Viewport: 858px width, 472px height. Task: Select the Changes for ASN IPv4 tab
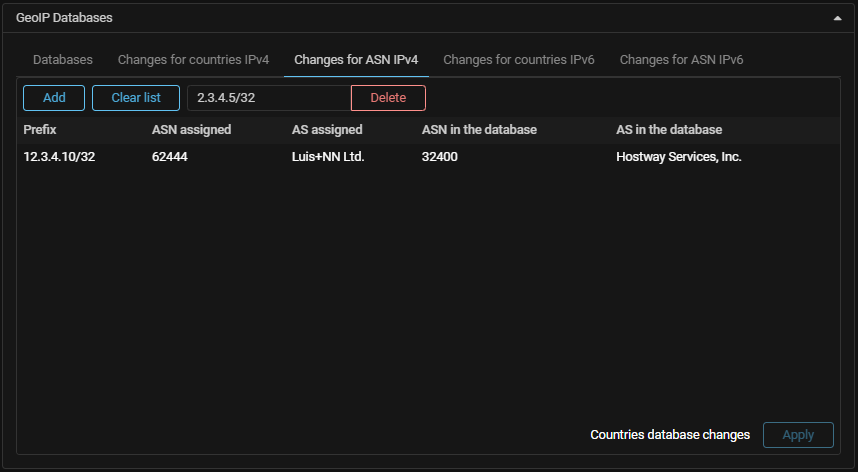click(x=356, y=60)
